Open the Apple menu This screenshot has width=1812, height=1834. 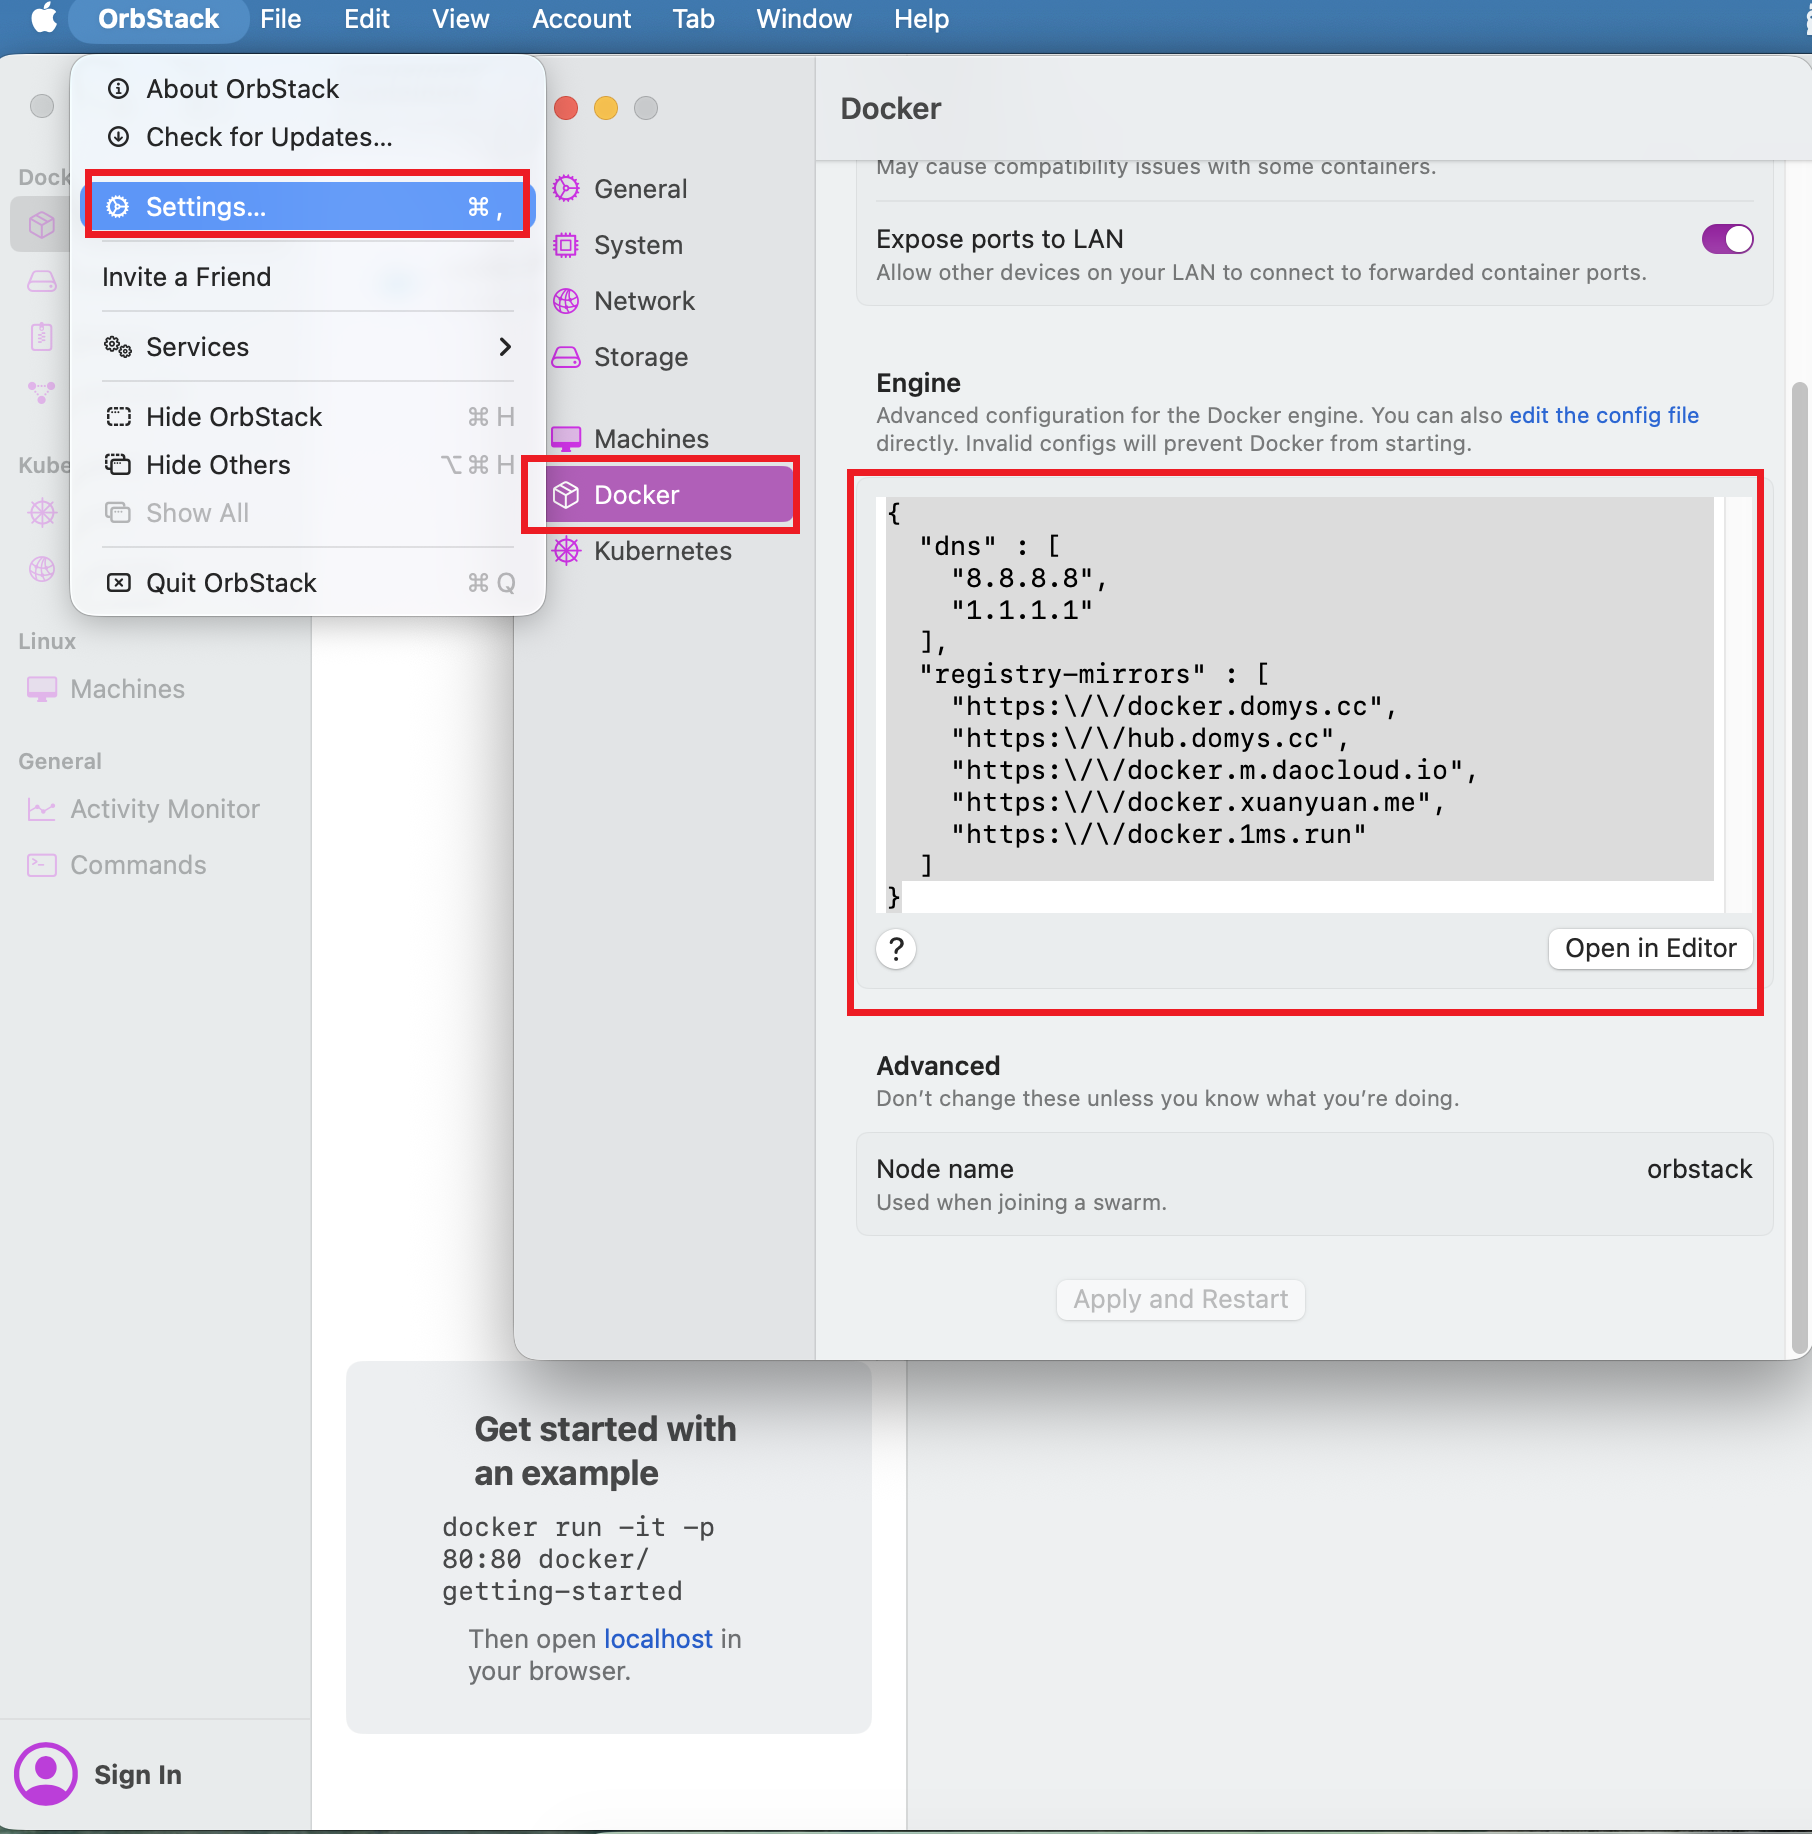tap(43, 19)
